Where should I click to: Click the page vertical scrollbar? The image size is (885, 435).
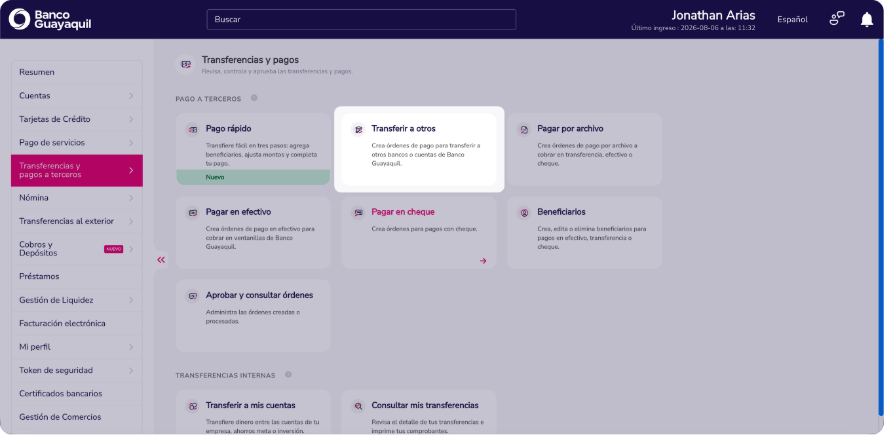pos(880,226)
